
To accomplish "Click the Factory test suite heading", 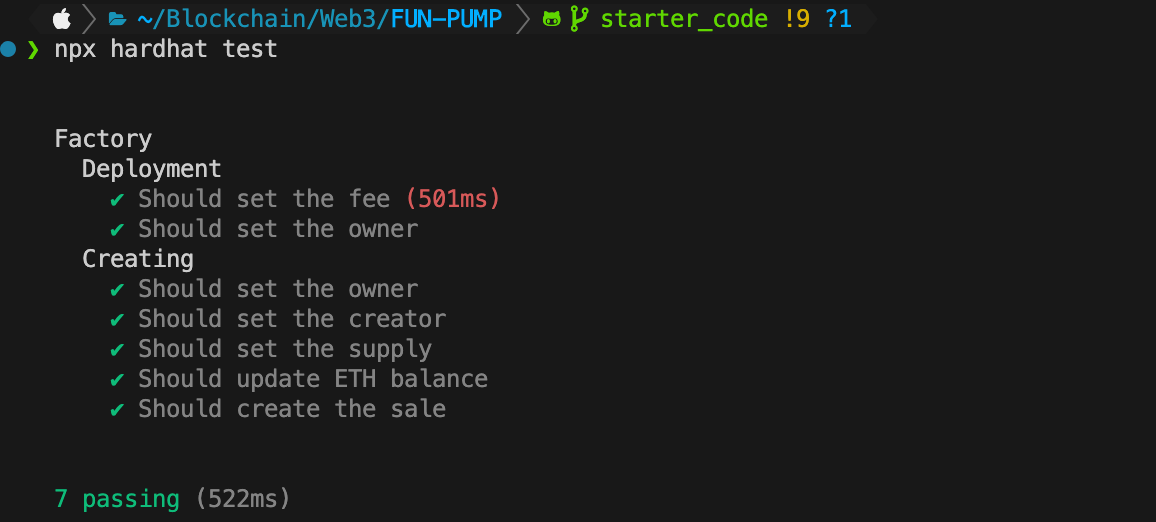I will [x=103, y=139].
